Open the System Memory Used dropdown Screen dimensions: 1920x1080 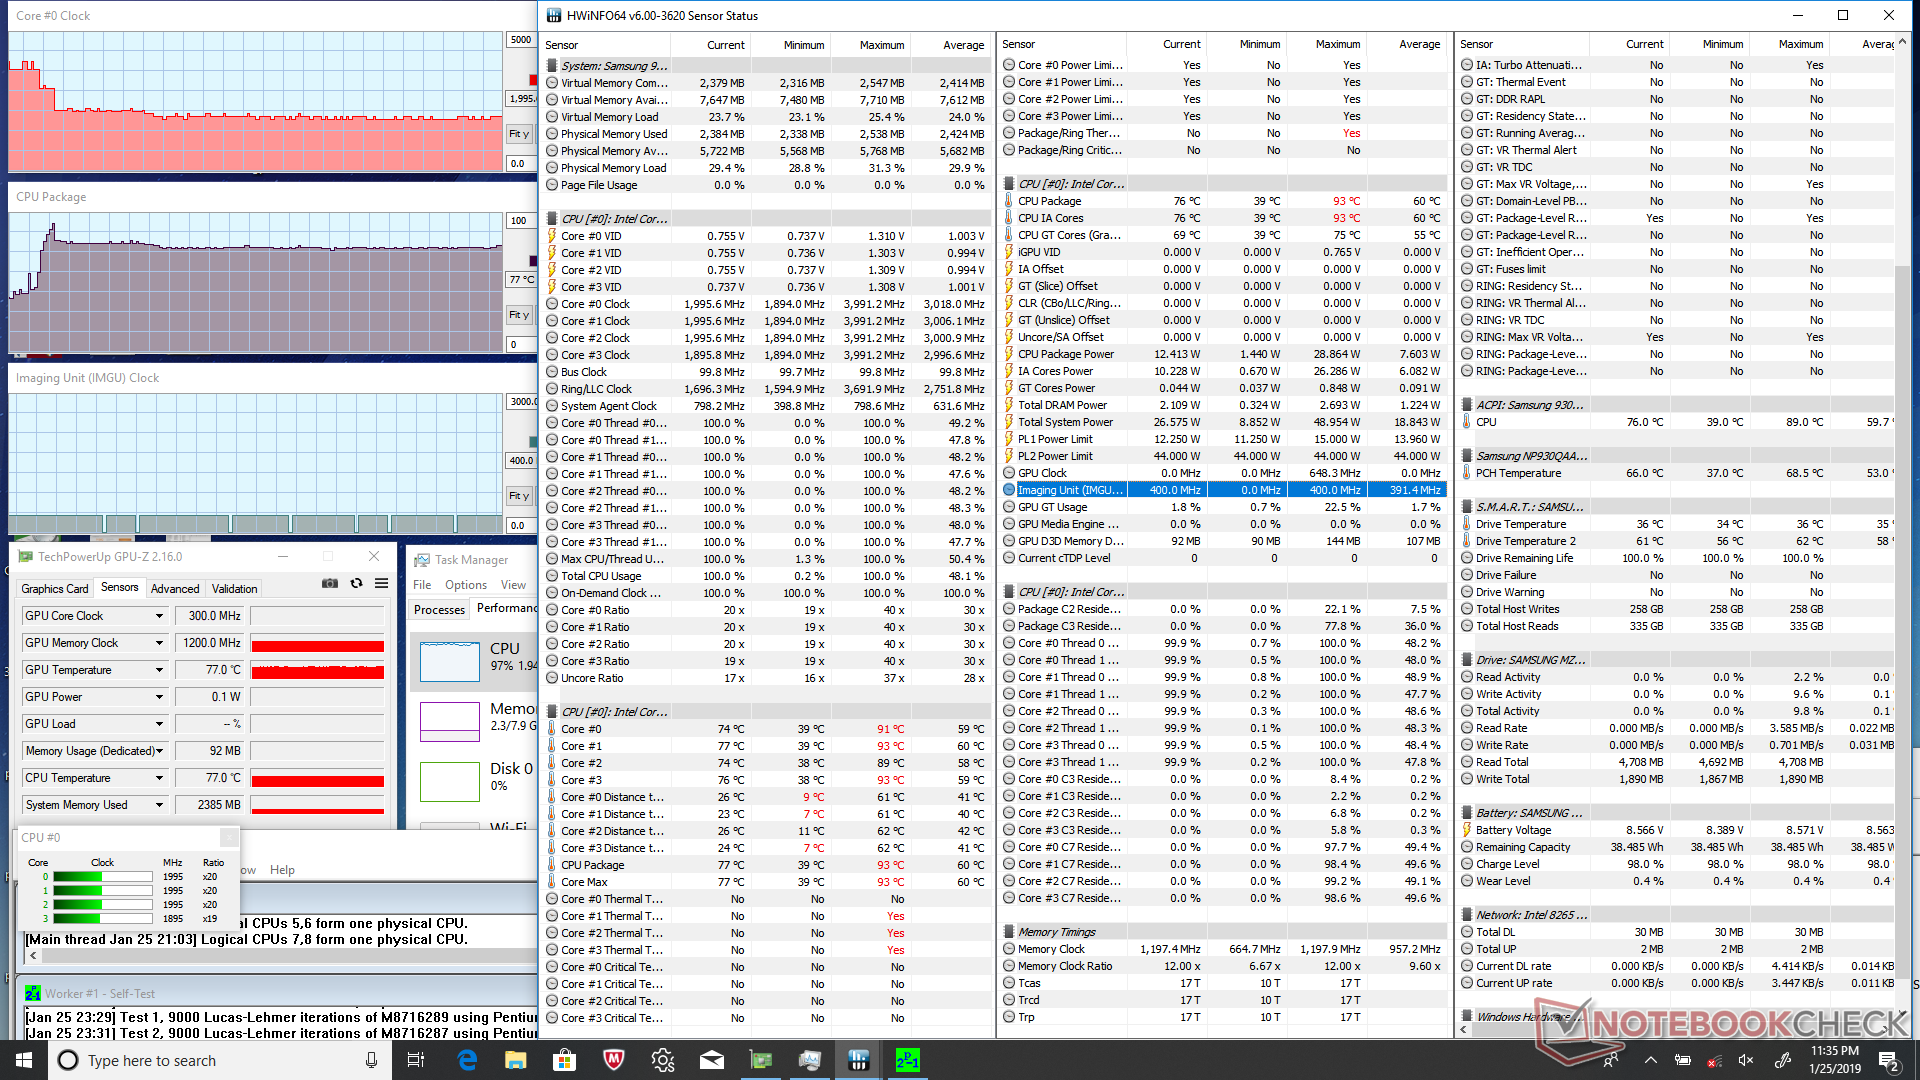coord(159,805)
